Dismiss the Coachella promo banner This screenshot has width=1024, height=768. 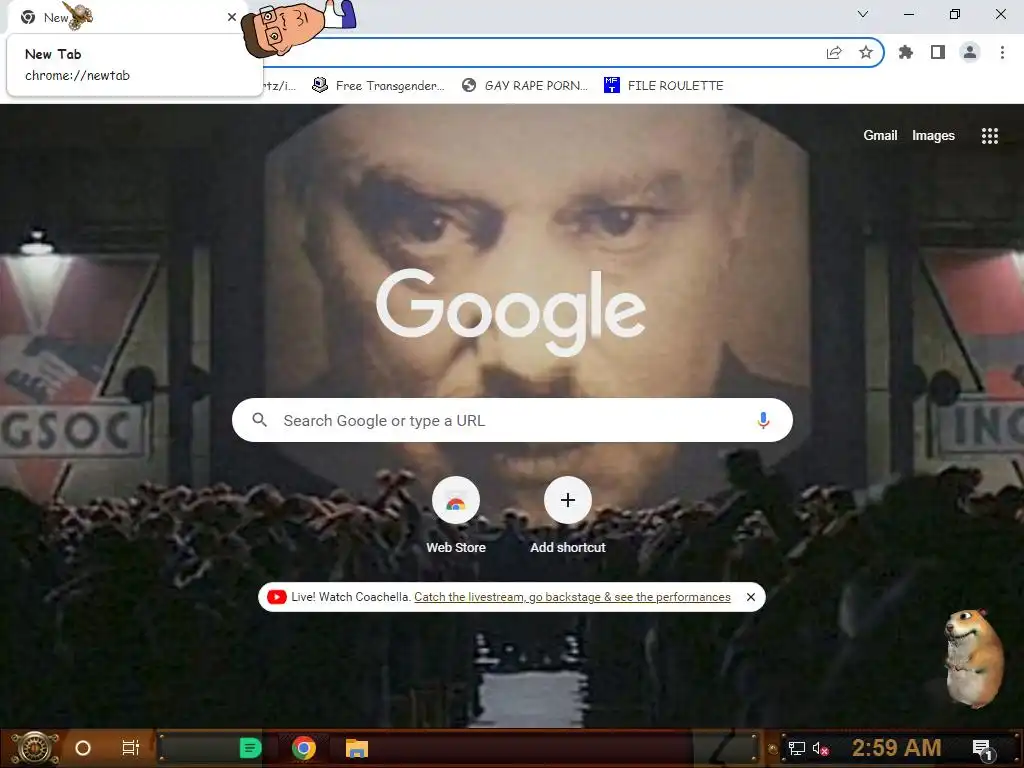[x=751, y=597]
